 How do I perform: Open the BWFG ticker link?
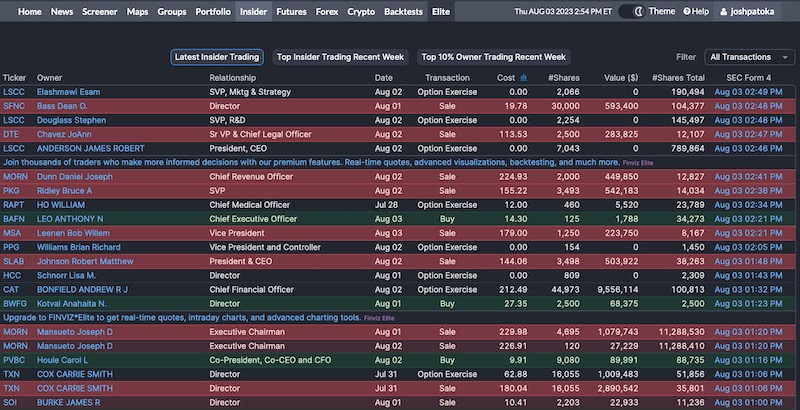point(15,302)
